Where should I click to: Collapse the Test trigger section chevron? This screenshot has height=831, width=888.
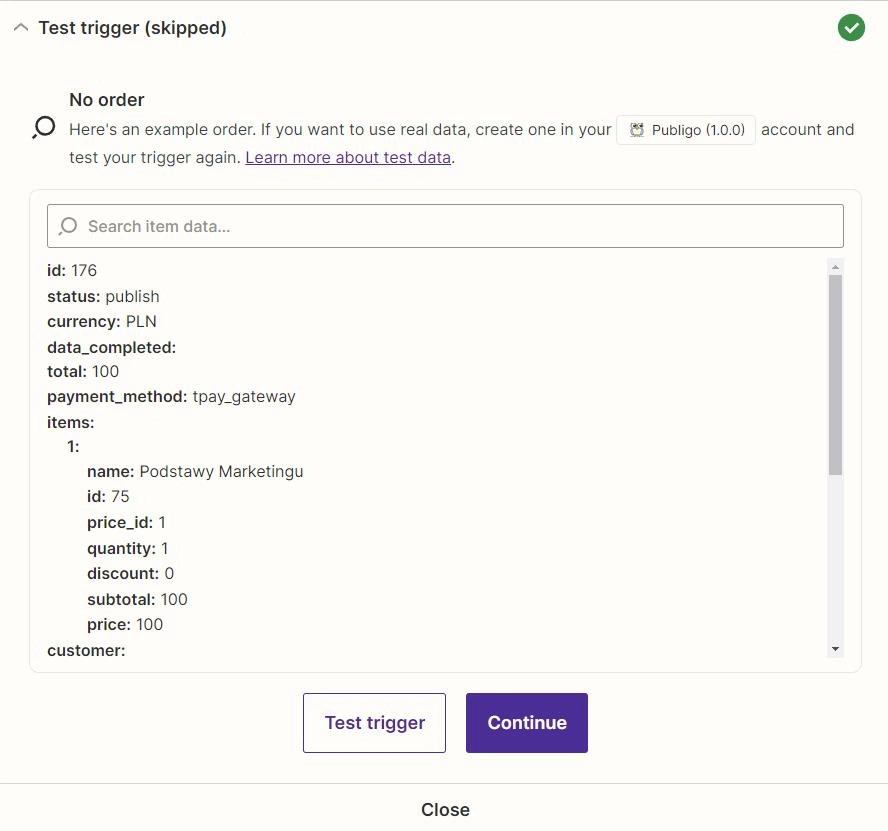pos(21,27)
